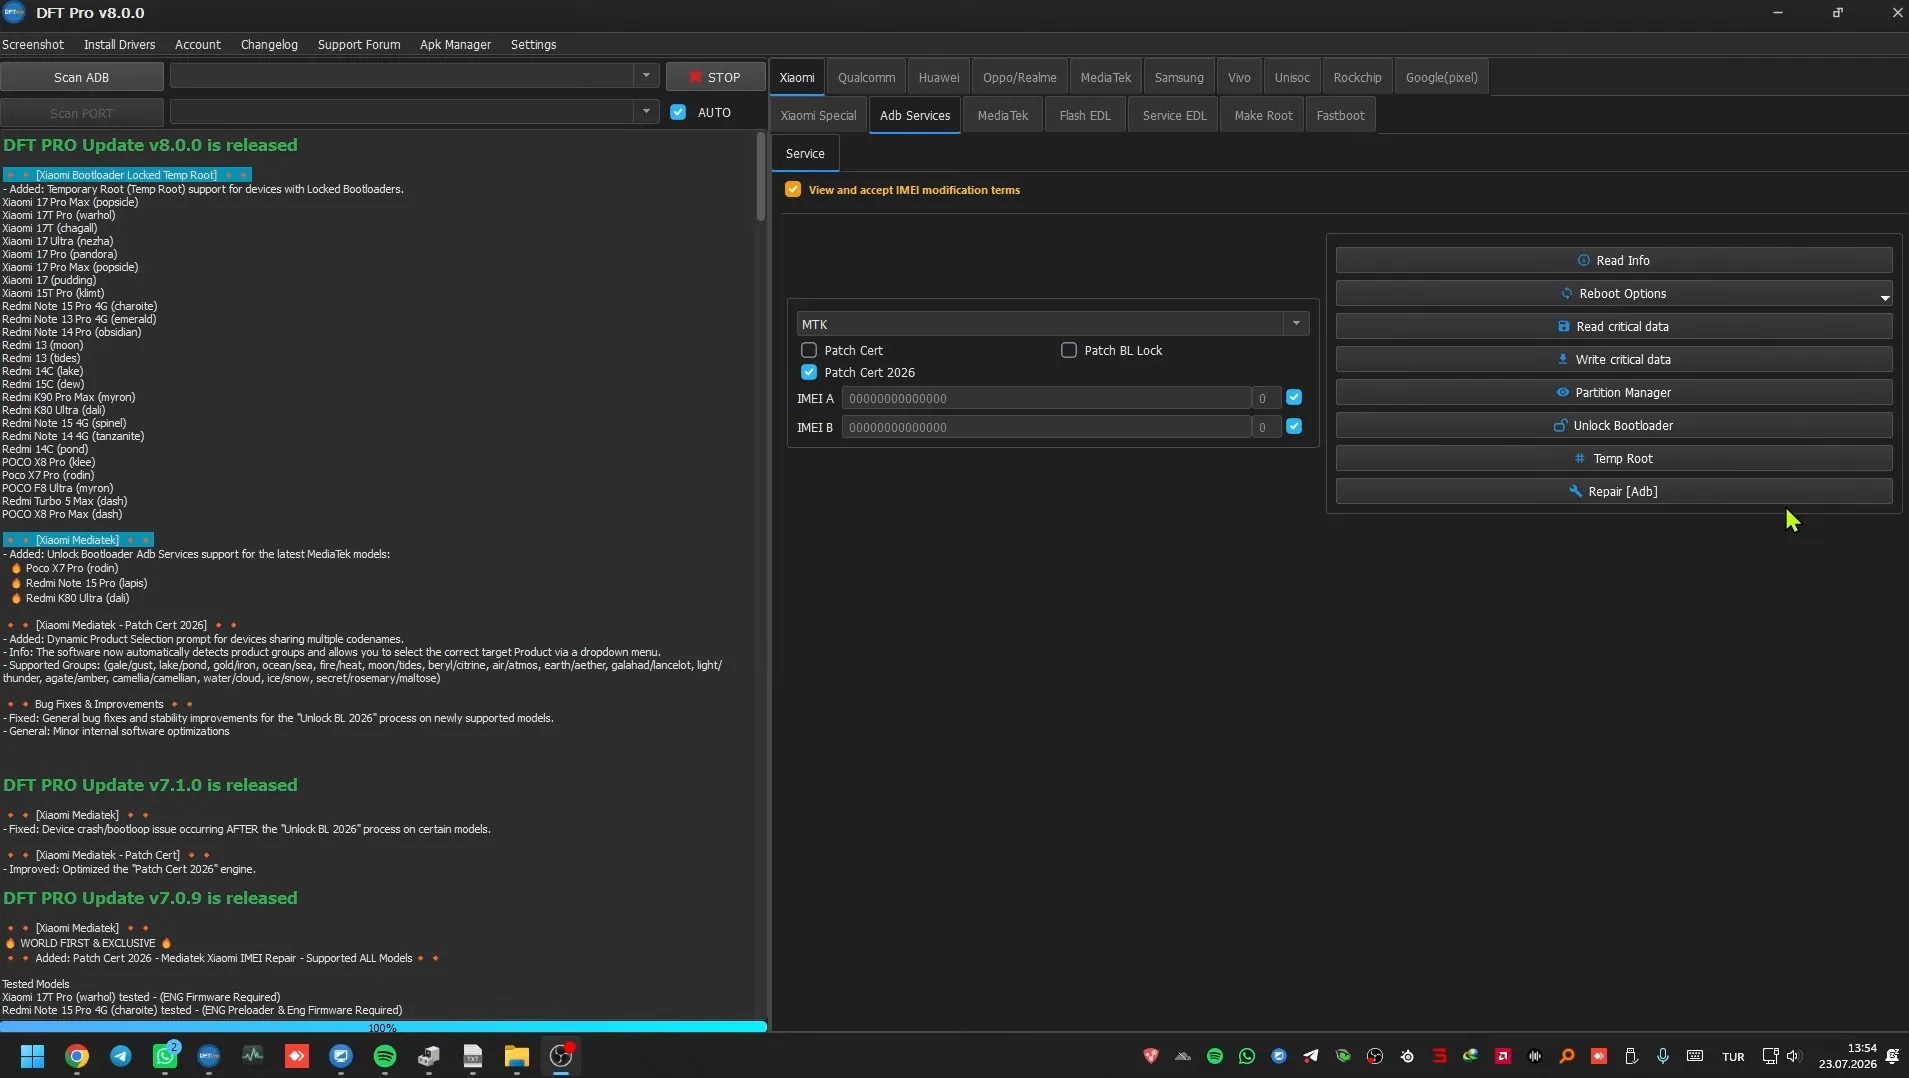
Task: Open the Apk Manager menu
Action: [455, 44]
